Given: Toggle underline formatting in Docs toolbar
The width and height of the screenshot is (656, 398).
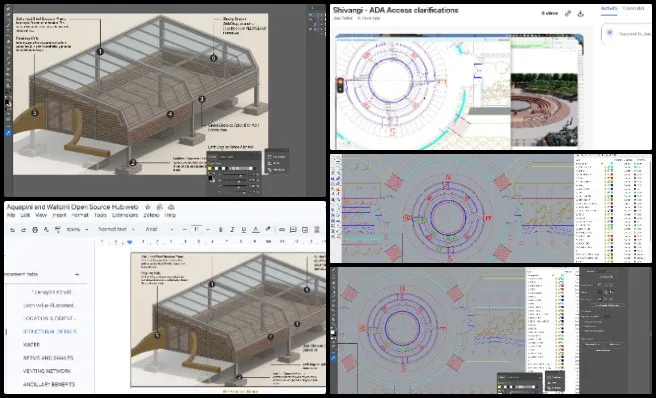Looking at the screenshot, I should point(243,229).
